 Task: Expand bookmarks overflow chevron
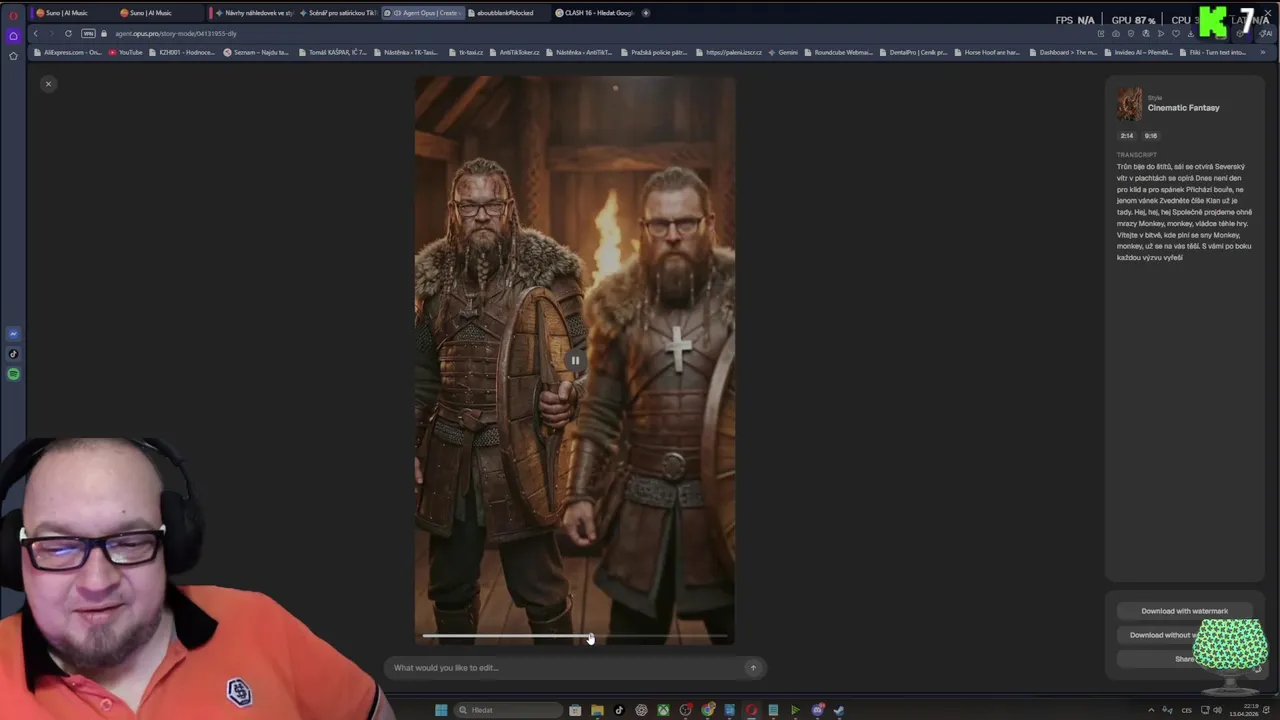point(1262,52)
